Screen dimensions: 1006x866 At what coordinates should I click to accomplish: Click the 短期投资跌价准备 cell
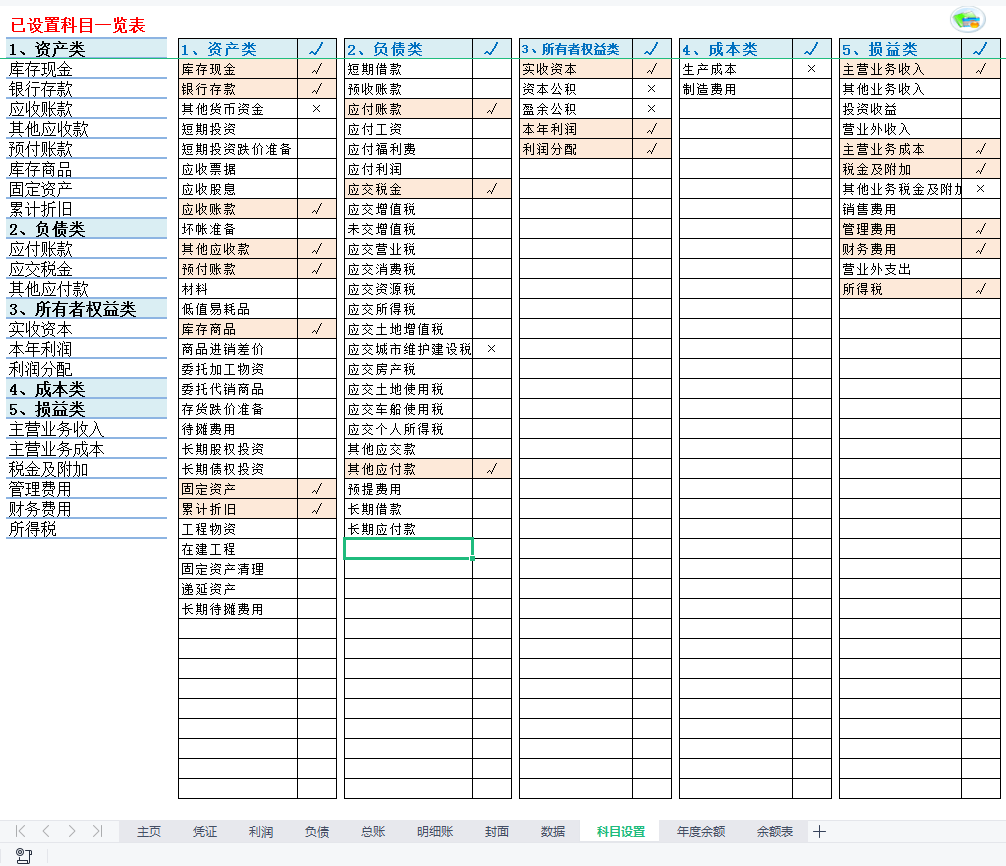coord(238,149)
